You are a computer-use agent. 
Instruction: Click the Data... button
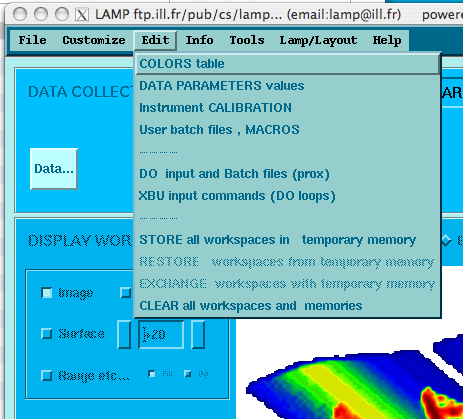[x=54, y=169]
